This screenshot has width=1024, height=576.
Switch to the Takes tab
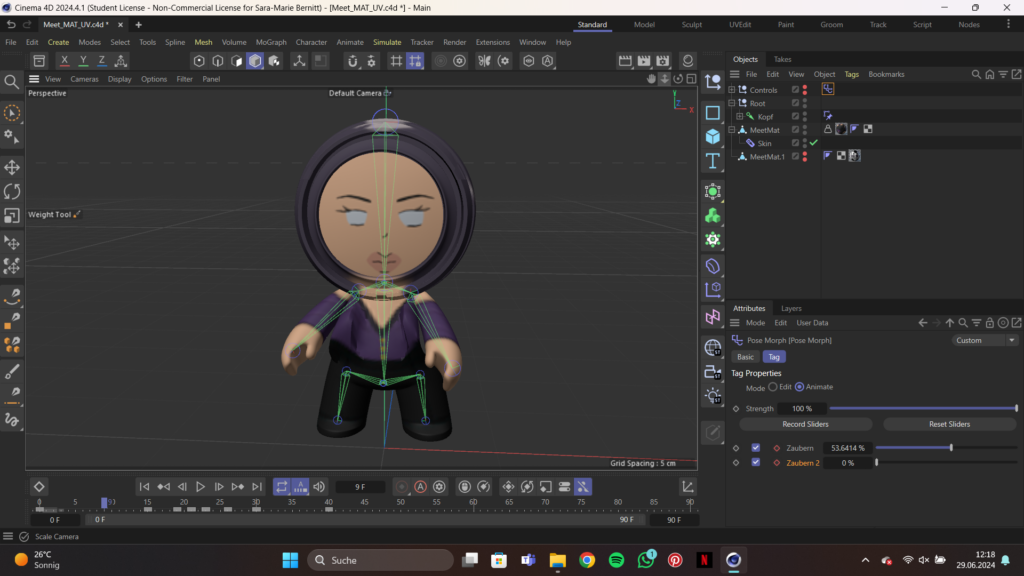point(782,59)
